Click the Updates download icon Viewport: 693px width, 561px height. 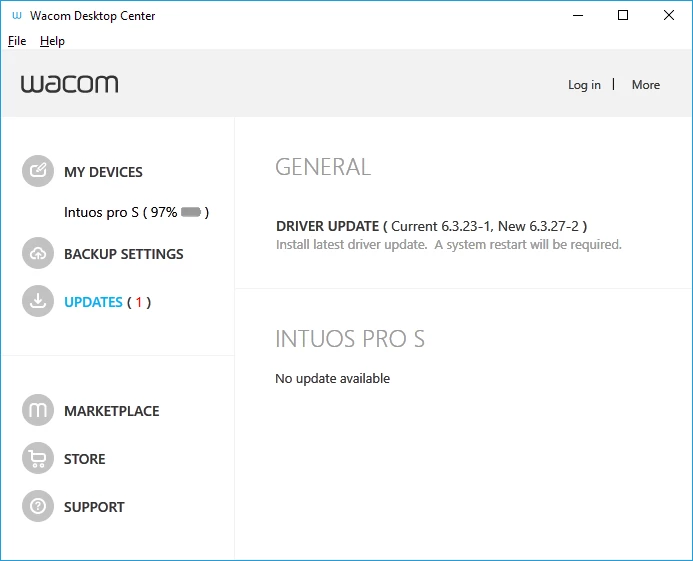pos(38,301)
